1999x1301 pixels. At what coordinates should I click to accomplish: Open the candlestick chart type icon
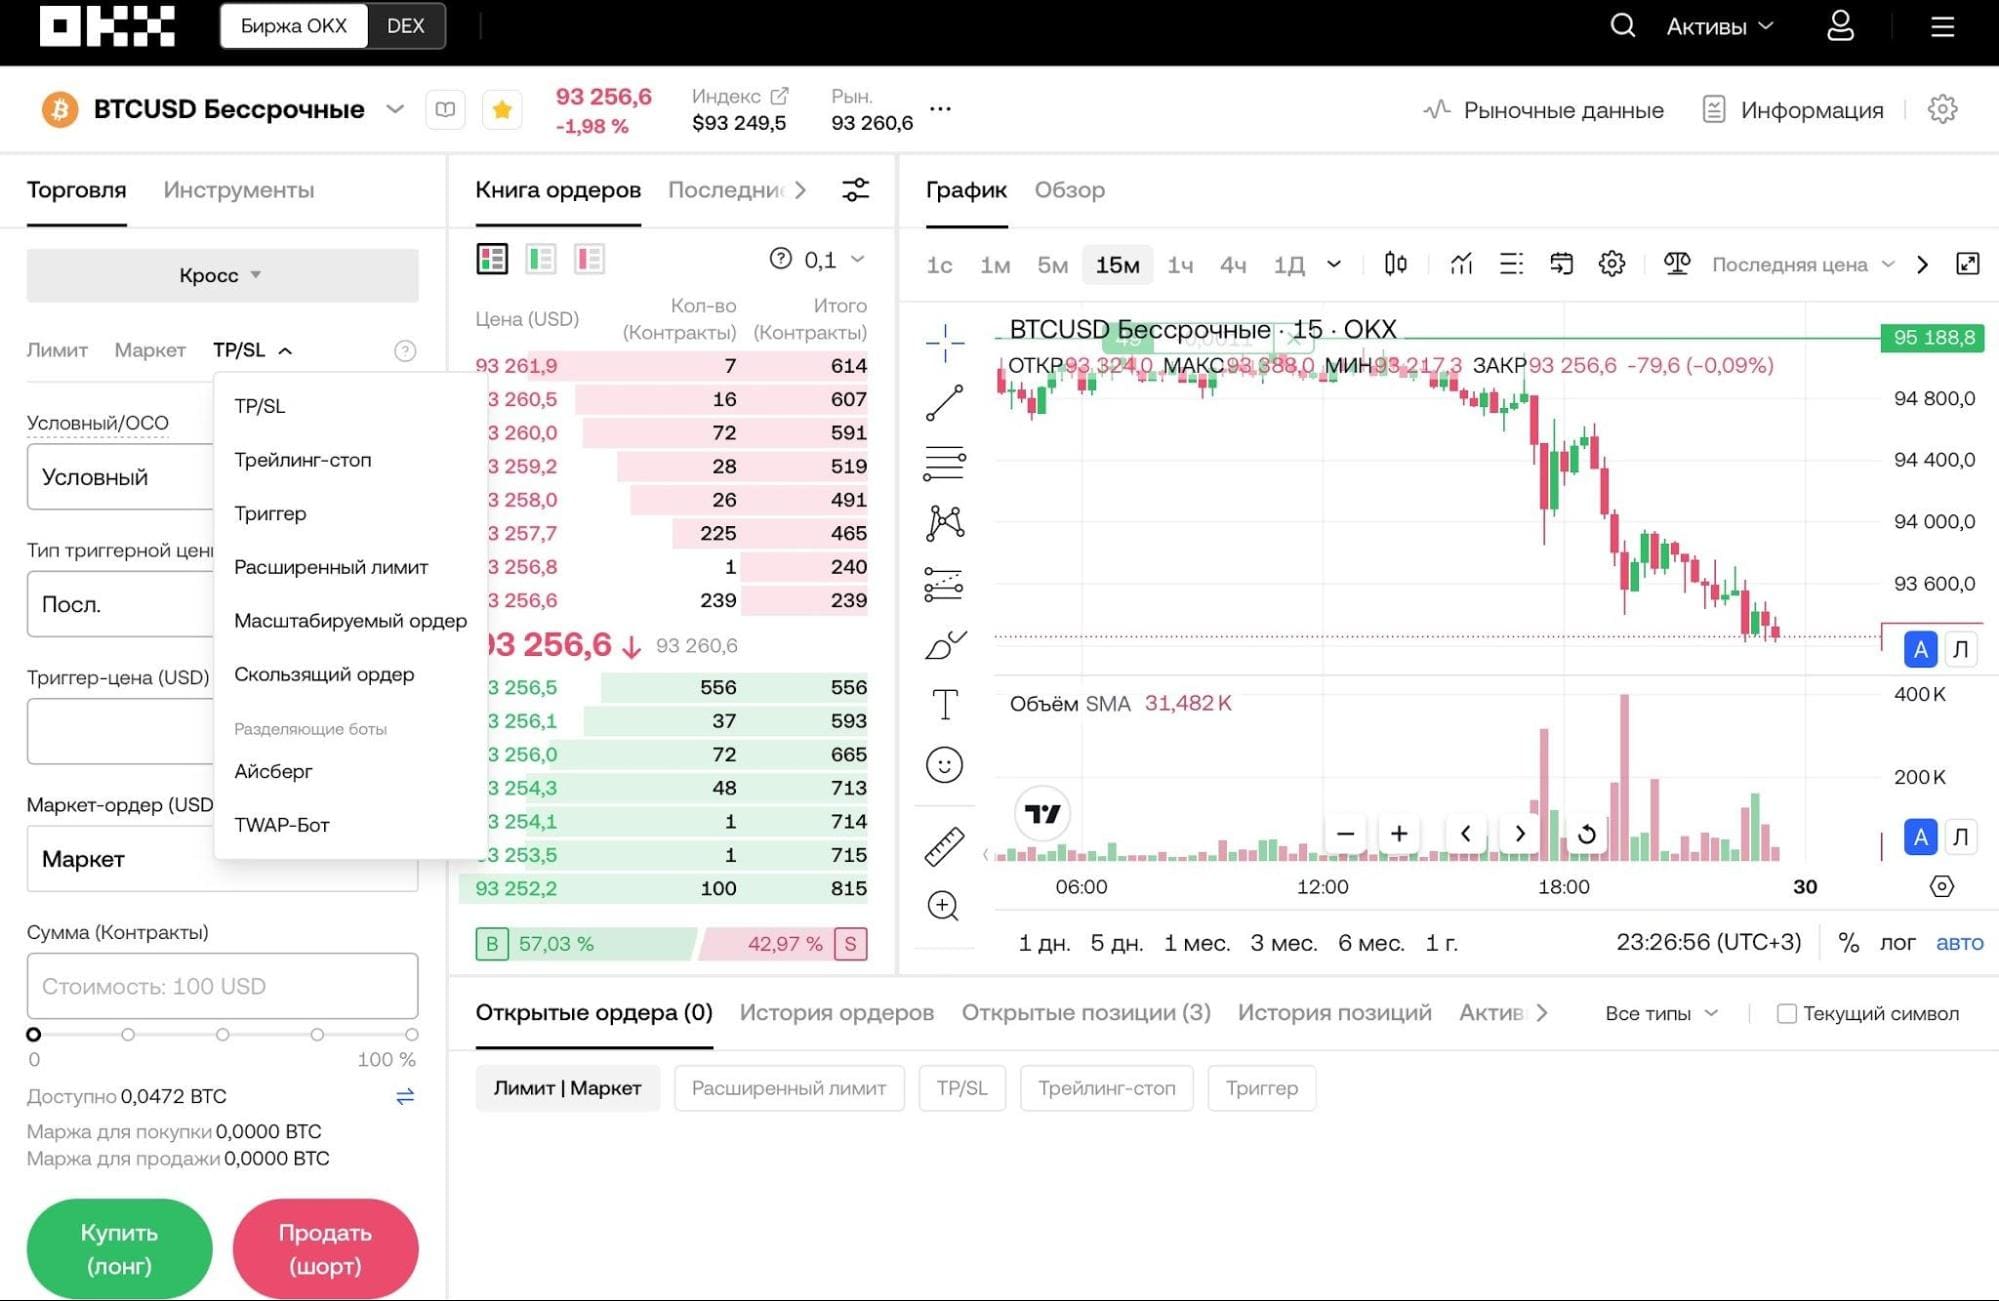(1395, 264)
